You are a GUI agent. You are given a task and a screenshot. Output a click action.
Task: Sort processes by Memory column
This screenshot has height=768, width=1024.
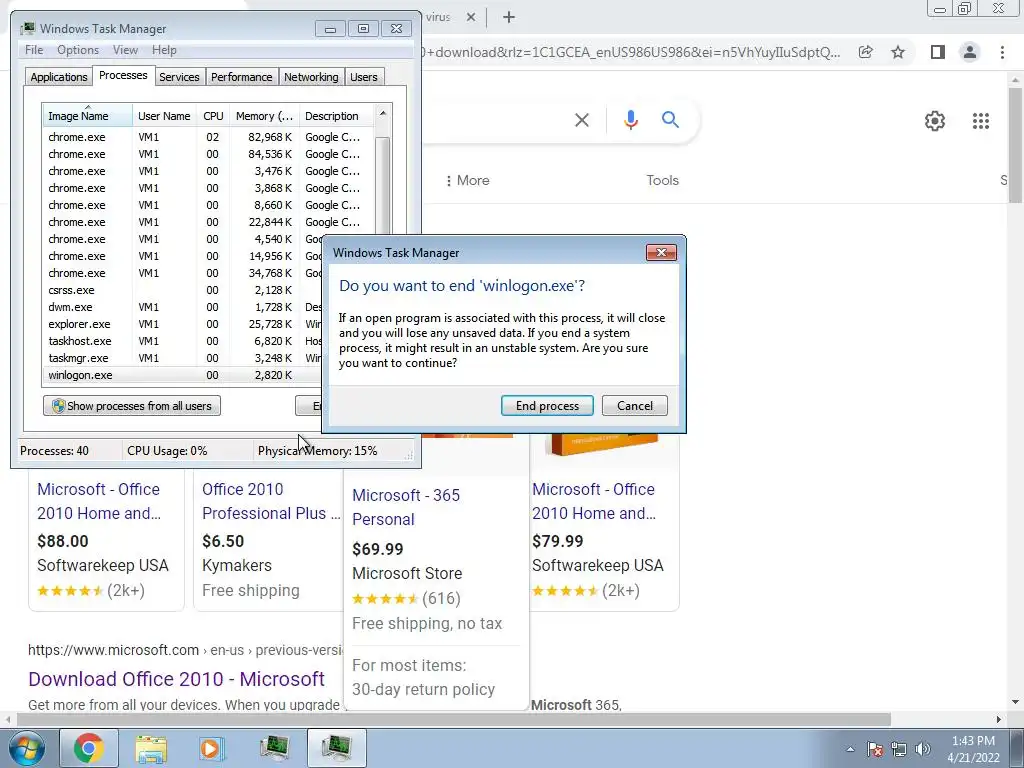(264, 116)
